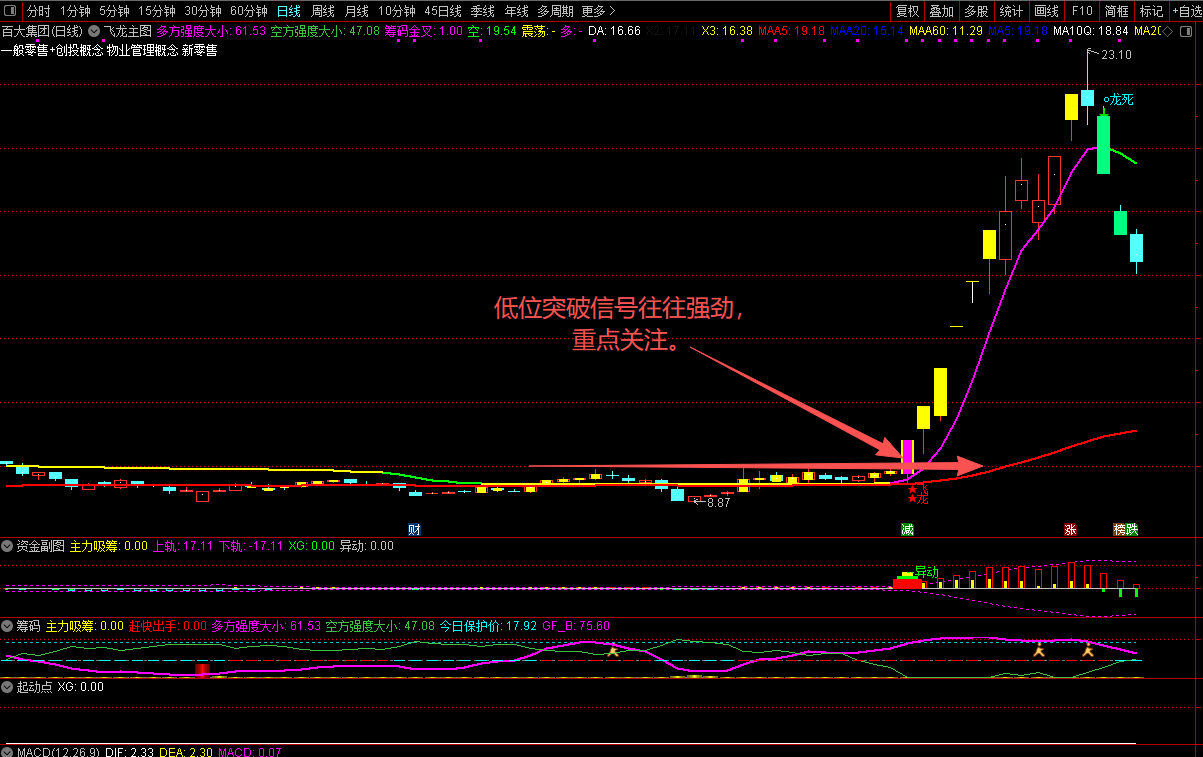Expand the 飞龙主图 indicator dropdown
The image size is (1203, 757).
pyautogui.click(x=94, y=31)
